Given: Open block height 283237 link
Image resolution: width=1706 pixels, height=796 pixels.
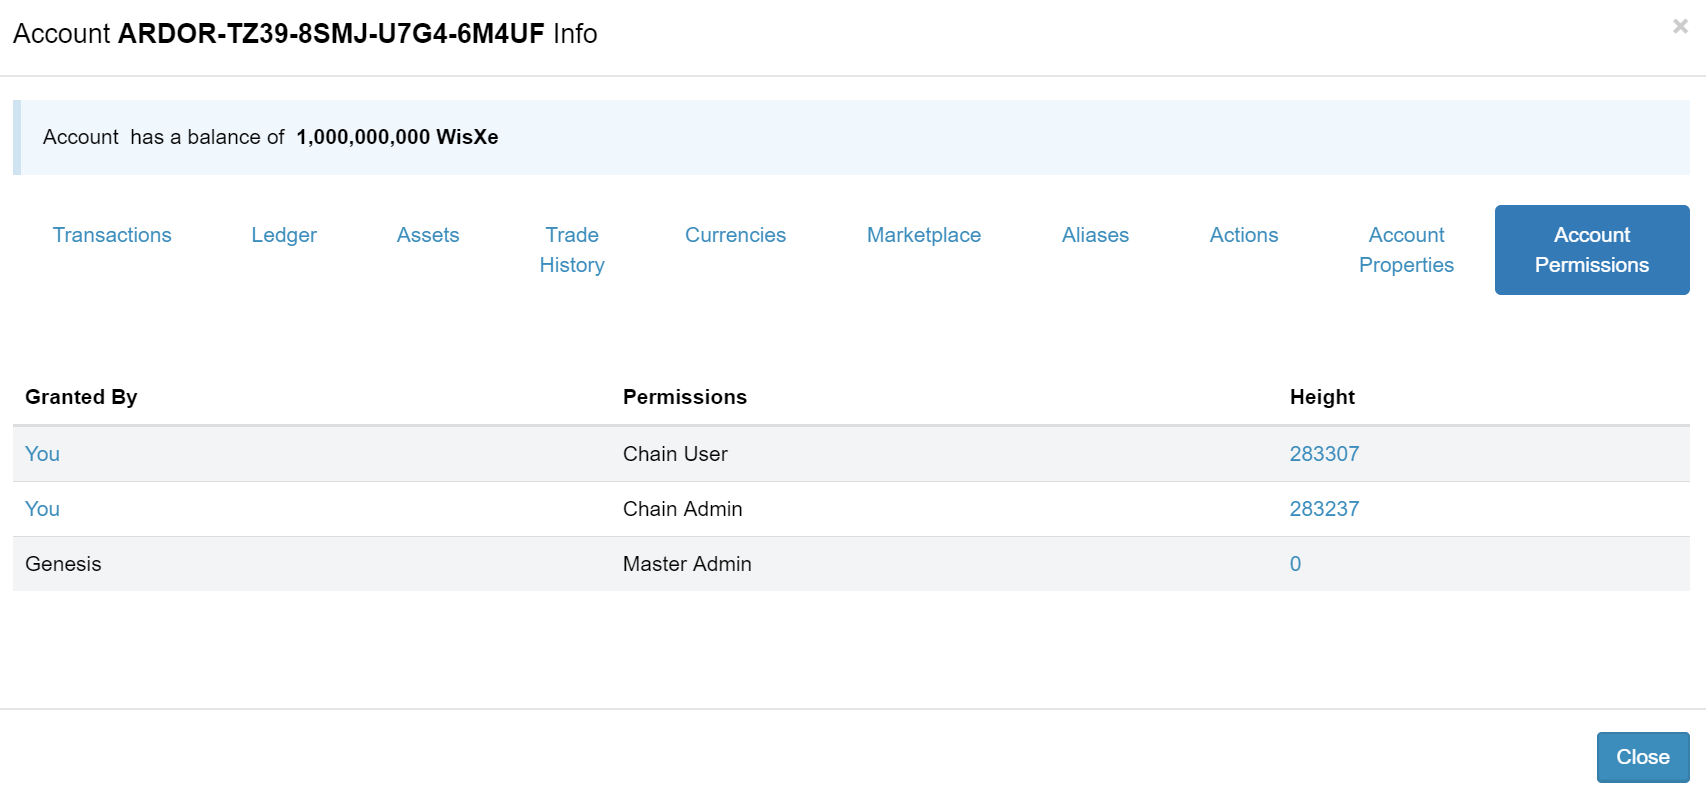Looking at the screenshot, I should click(1324, 509).
